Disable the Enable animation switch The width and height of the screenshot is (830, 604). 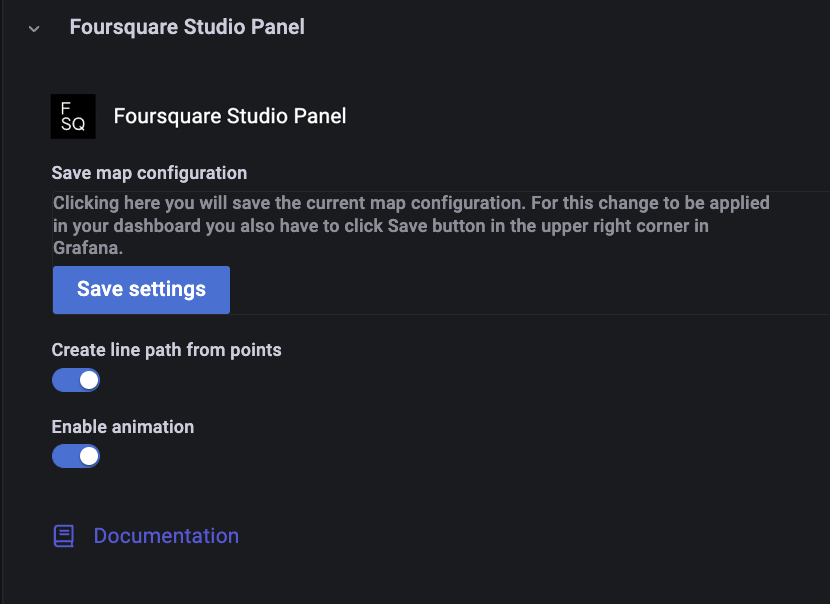tap(76, 456)
